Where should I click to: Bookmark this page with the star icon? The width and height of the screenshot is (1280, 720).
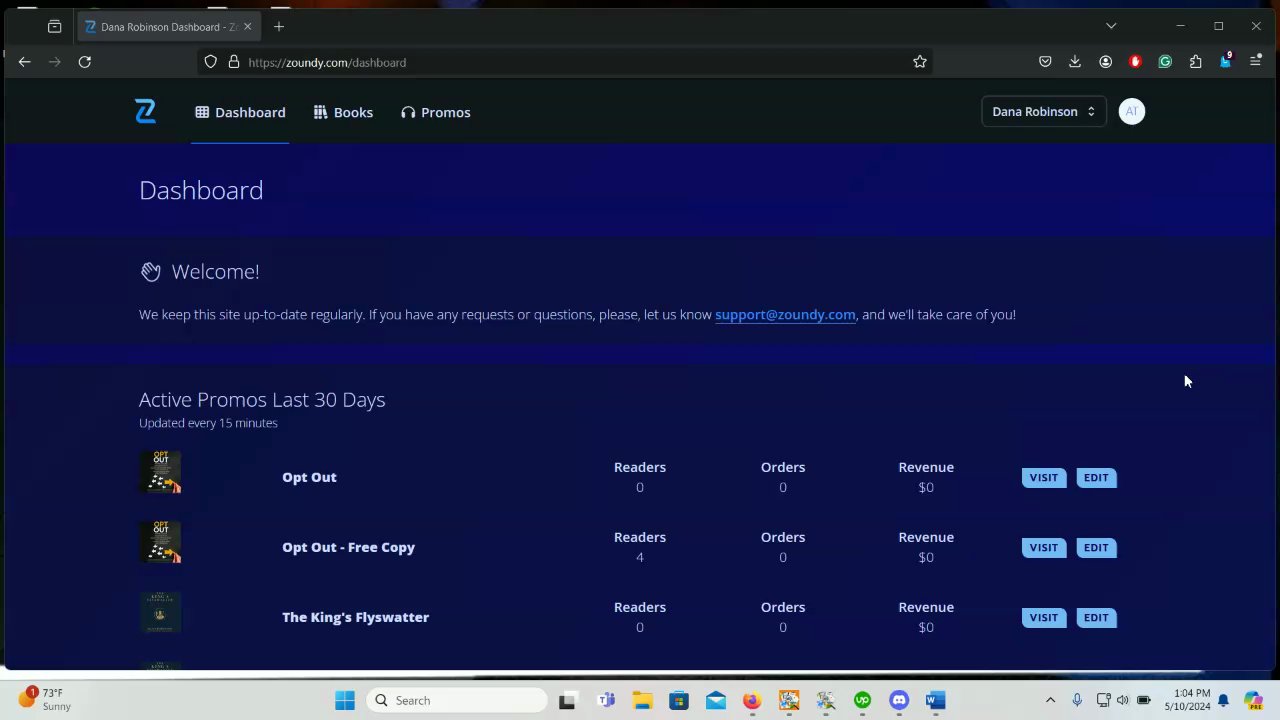pos(920,62)
